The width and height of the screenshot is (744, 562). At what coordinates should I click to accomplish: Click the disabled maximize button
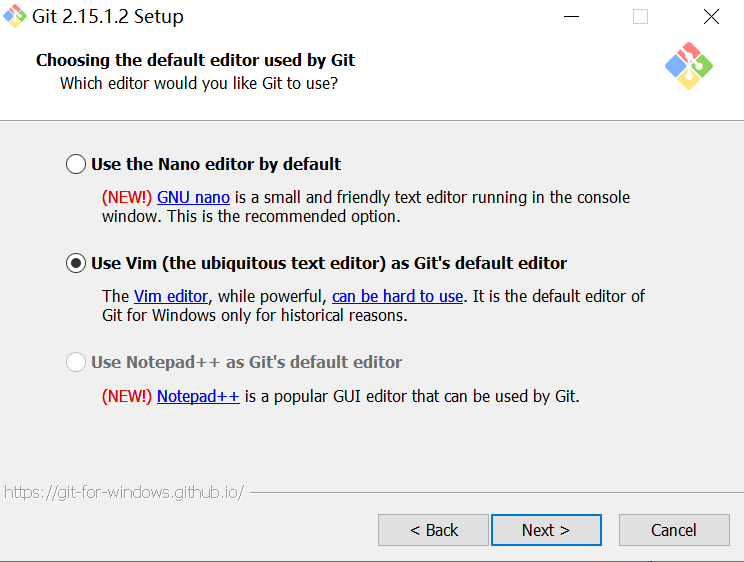(641, 17)
